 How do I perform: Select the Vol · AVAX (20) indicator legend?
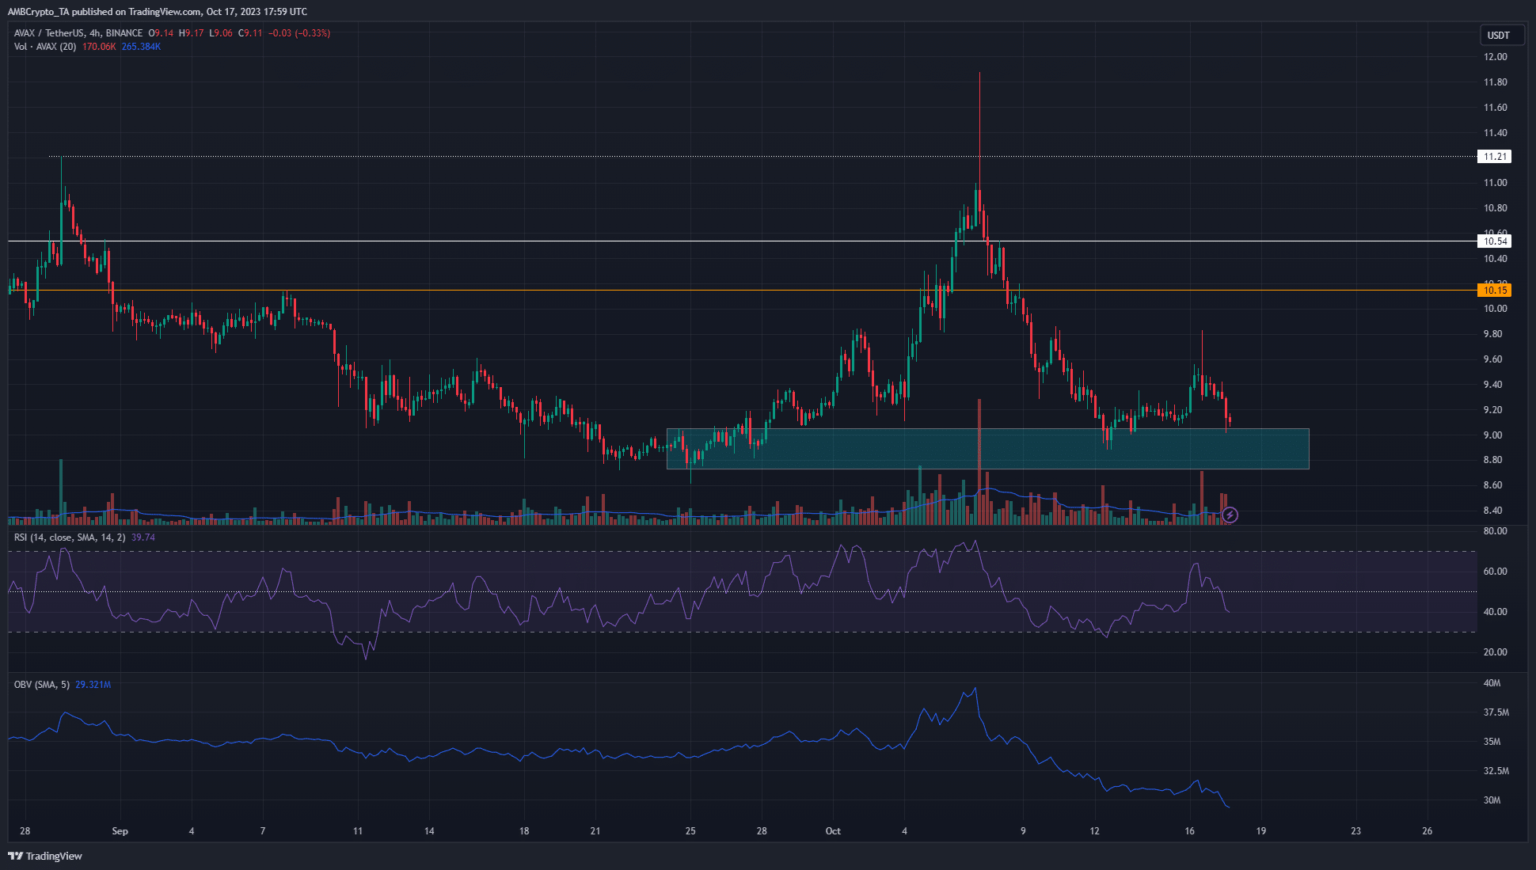coord(45,46)
